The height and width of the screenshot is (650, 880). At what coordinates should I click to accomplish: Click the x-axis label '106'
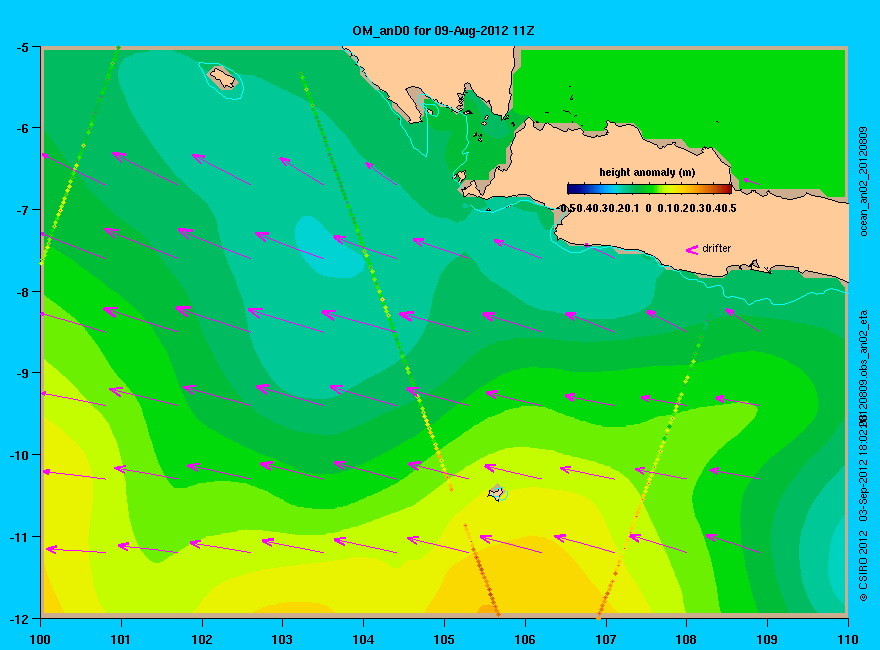pos(525,639)
